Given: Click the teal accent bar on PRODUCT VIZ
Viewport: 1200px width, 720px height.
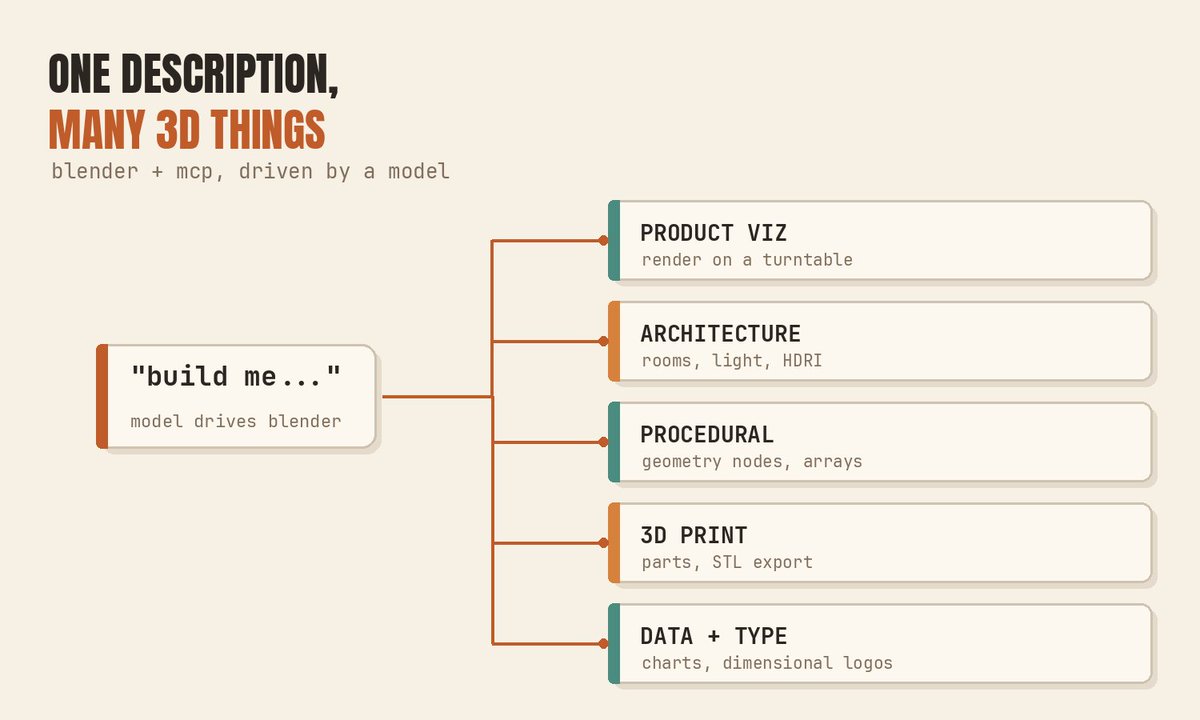Looking at the screenshot, I should click(614, 240).
